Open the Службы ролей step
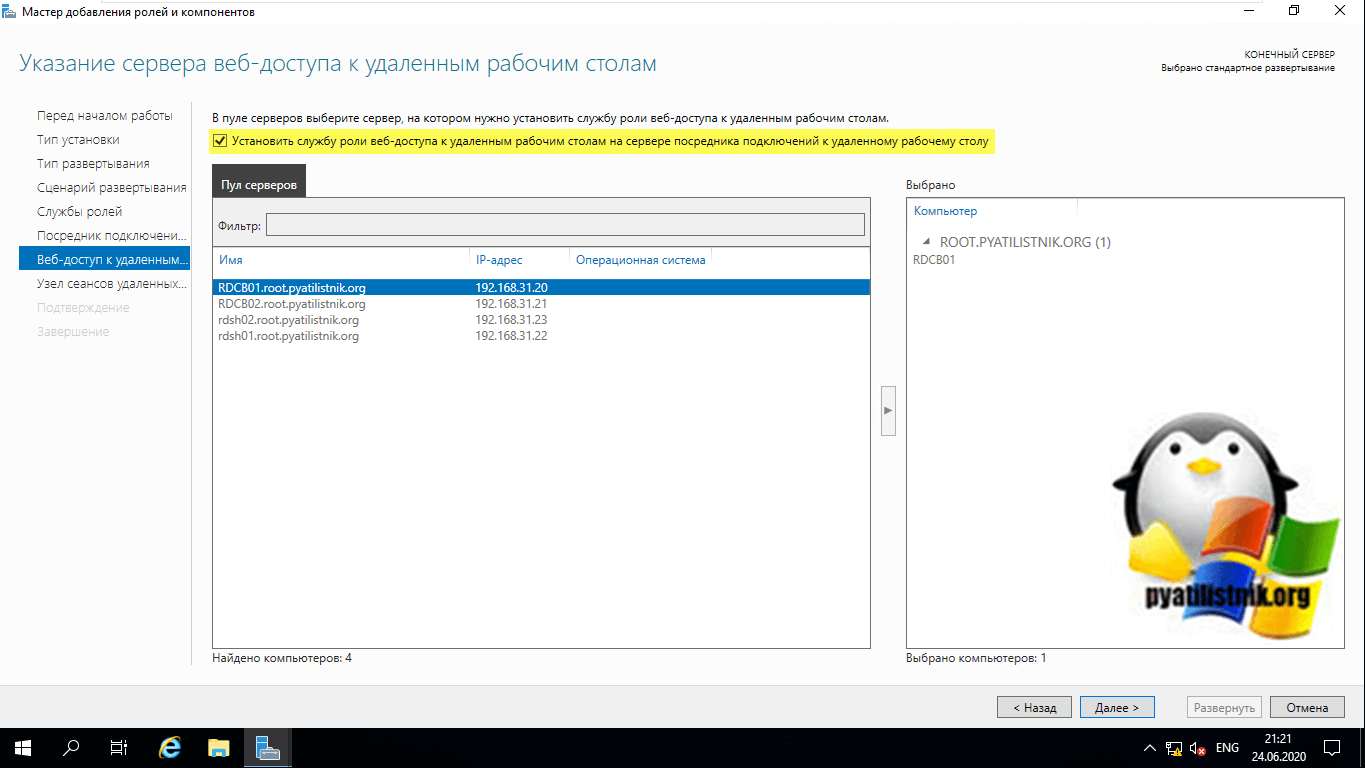The width and height of the screenshot is (1365, 768). (x=79, y=212)
